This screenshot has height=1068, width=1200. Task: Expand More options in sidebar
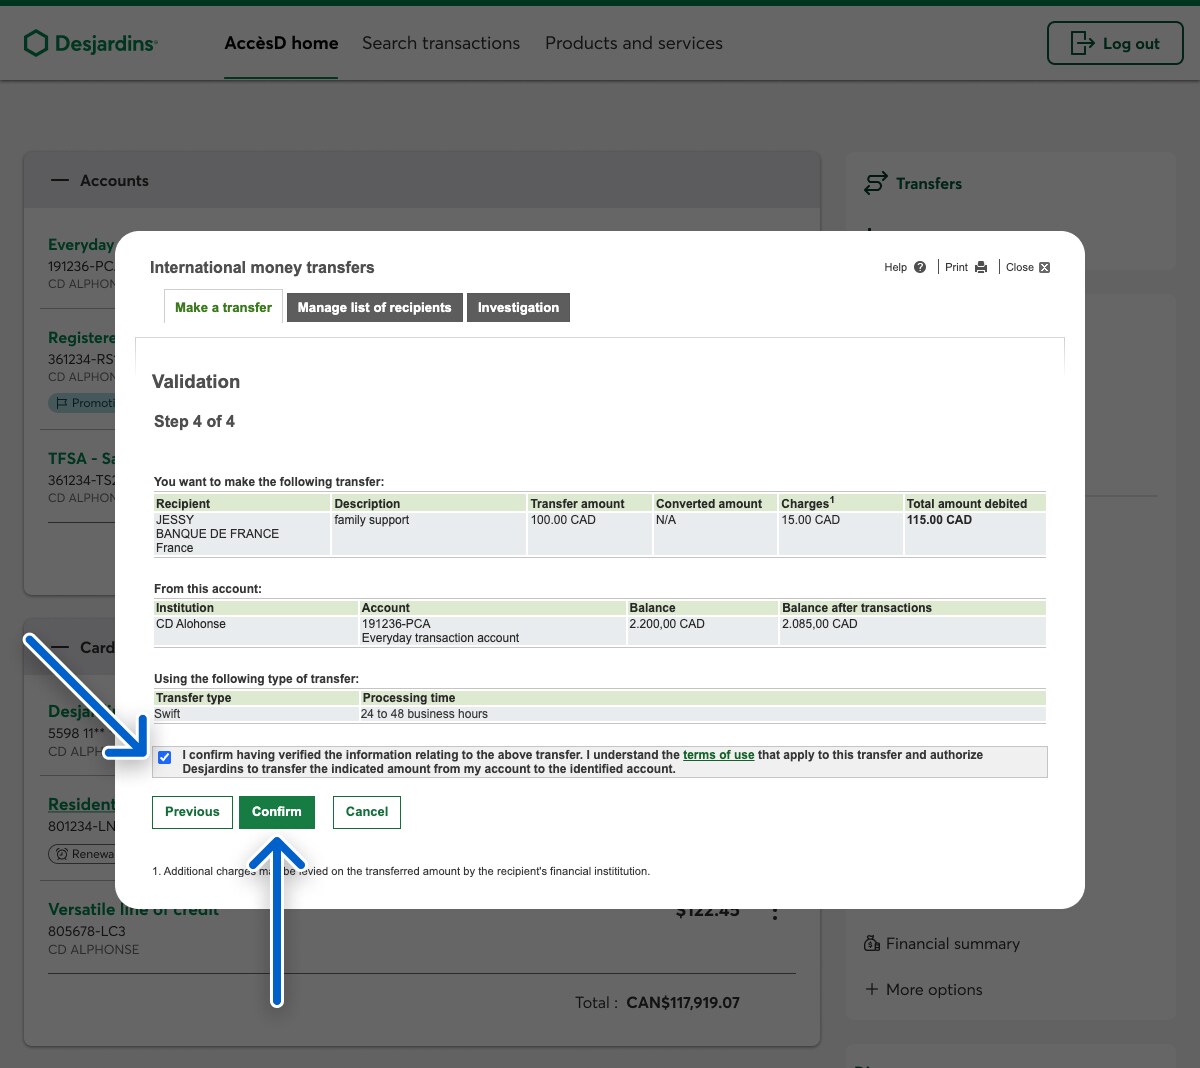pos(872,989)
